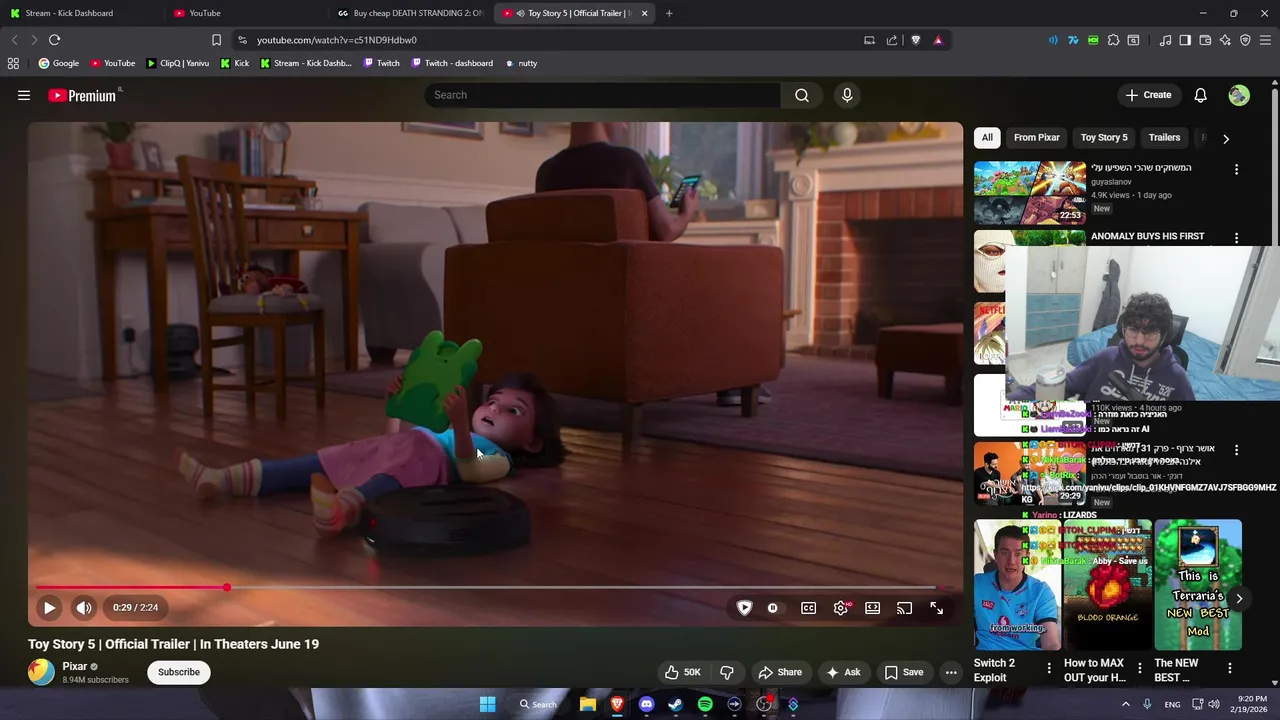Open Steam from the Windows taskbar
The width and height of the screenshot is (1280, 720).
(675, 704)
